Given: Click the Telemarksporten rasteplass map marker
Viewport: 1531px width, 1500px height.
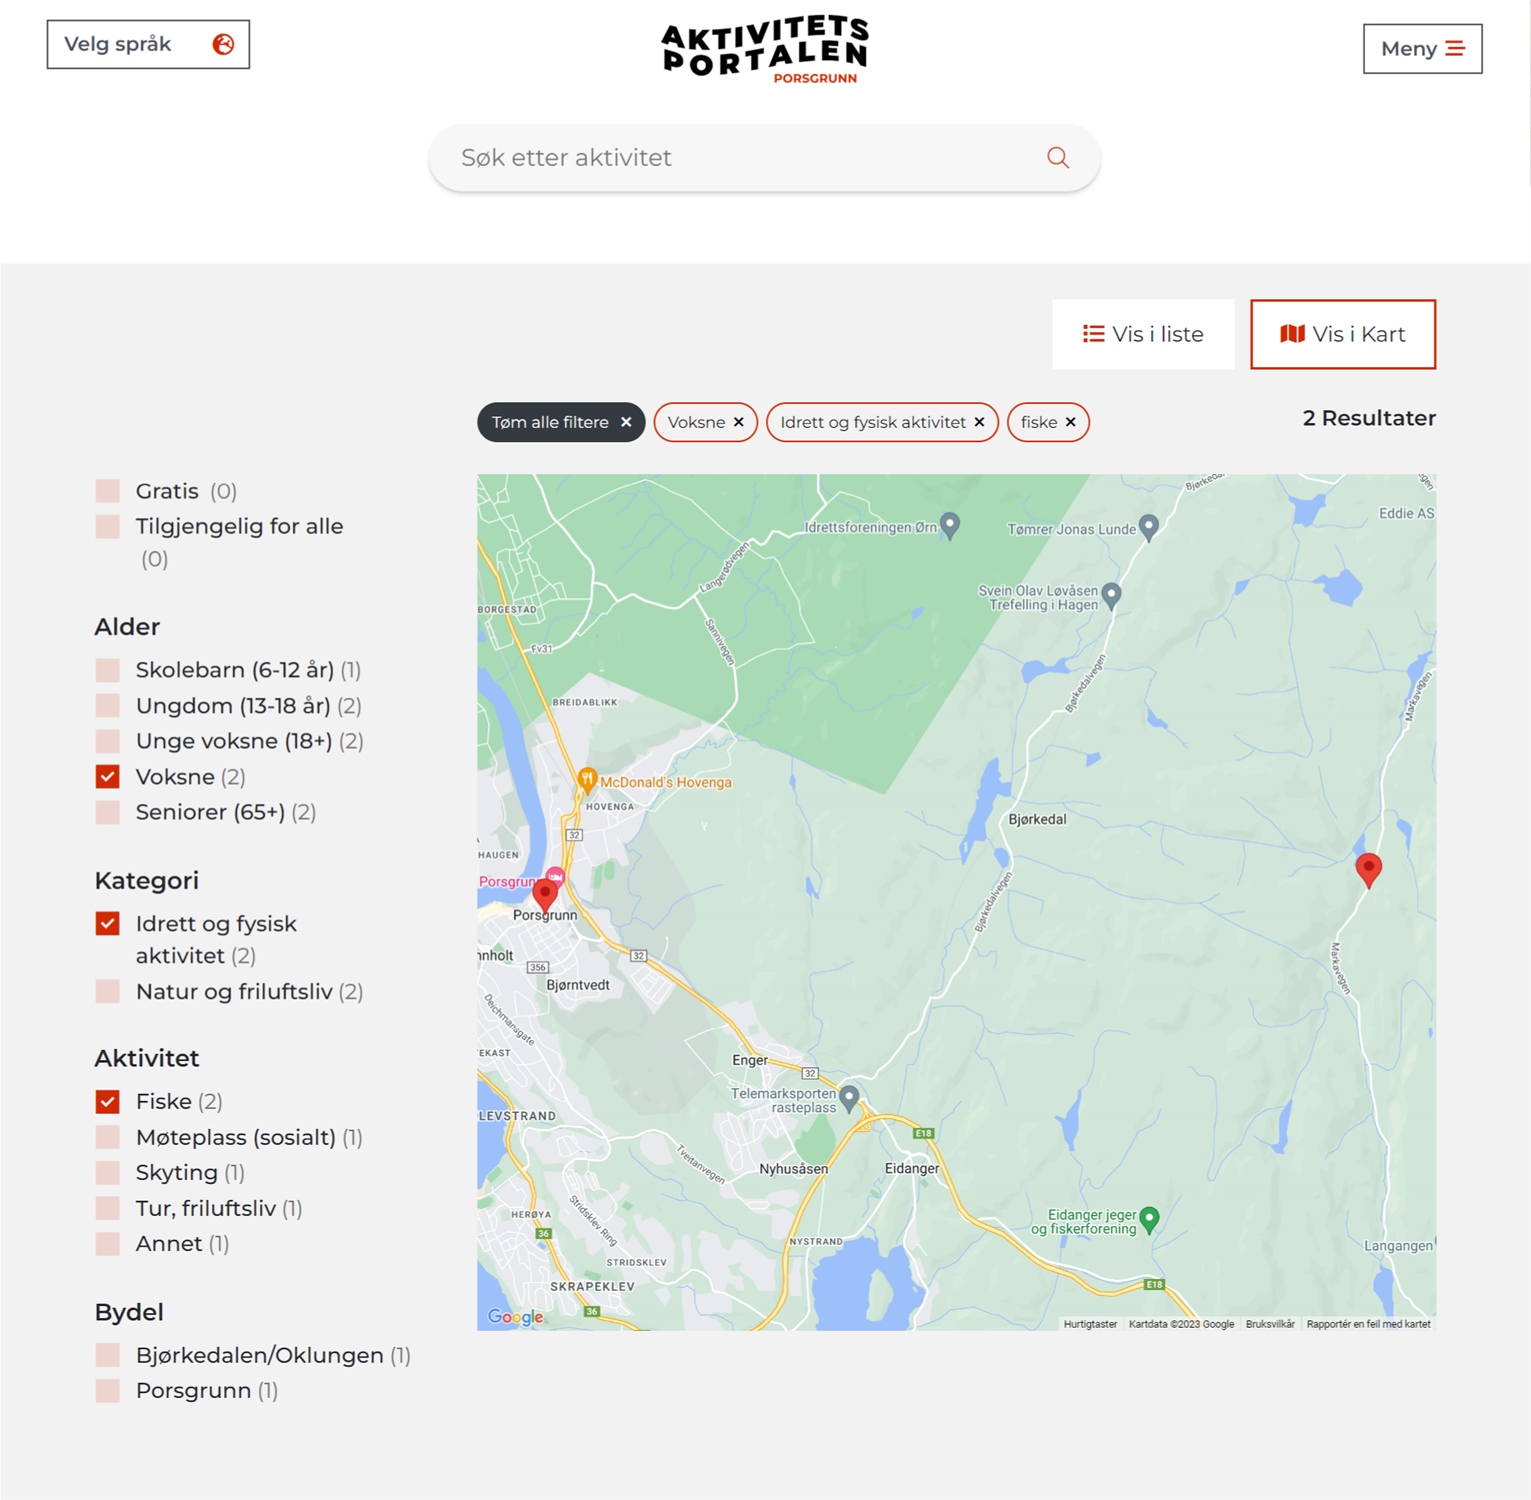Looking at the screenshot, I should (x=849, y=1097).
